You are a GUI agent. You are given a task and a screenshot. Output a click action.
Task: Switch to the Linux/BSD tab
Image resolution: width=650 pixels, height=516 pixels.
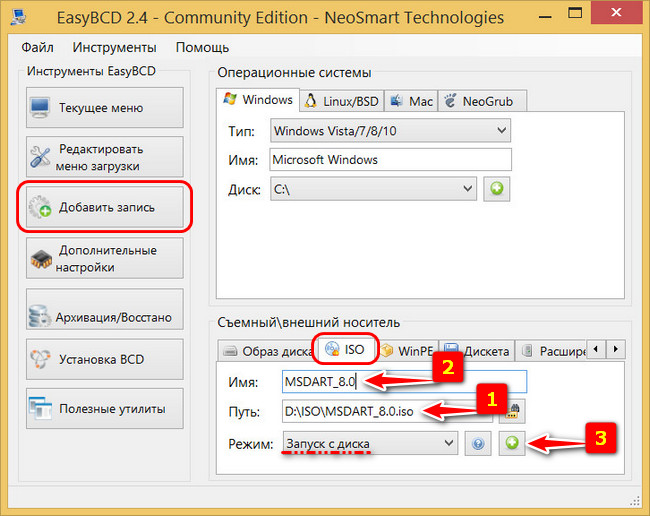[x=342, y=101]
